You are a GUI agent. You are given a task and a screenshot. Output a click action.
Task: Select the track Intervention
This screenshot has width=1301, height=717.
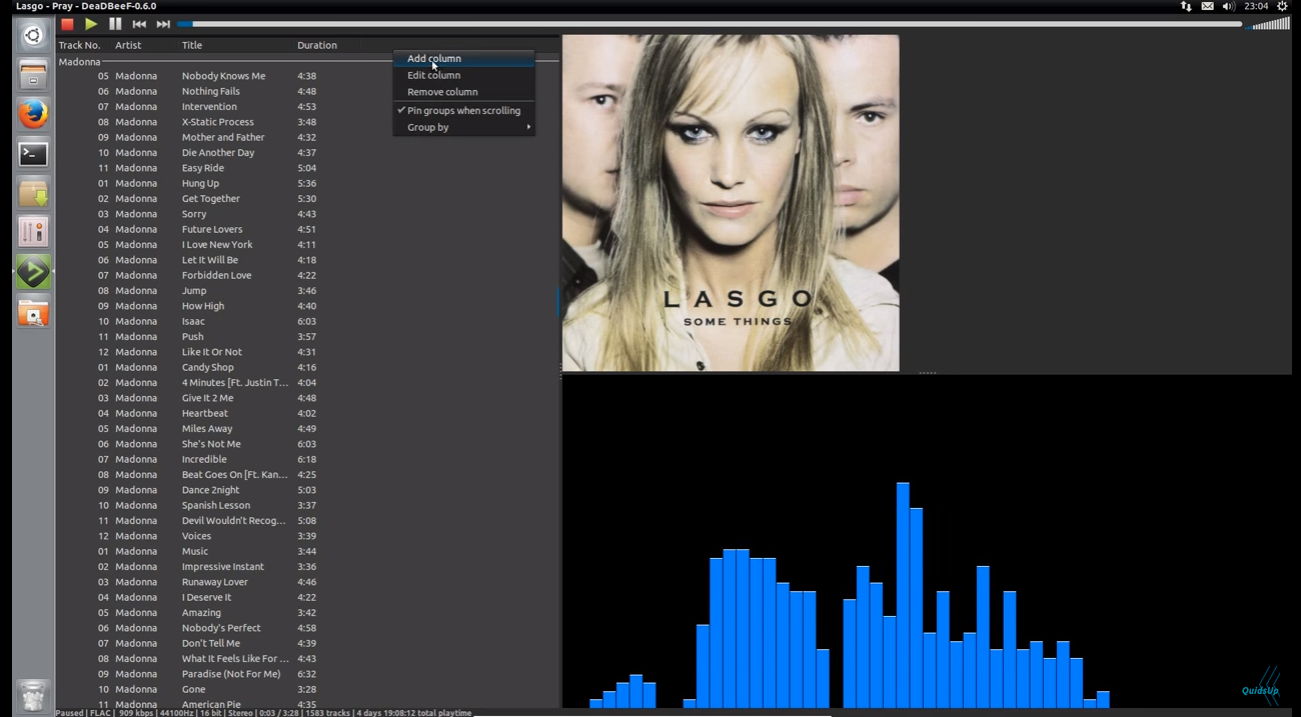[x=307, y=106]
